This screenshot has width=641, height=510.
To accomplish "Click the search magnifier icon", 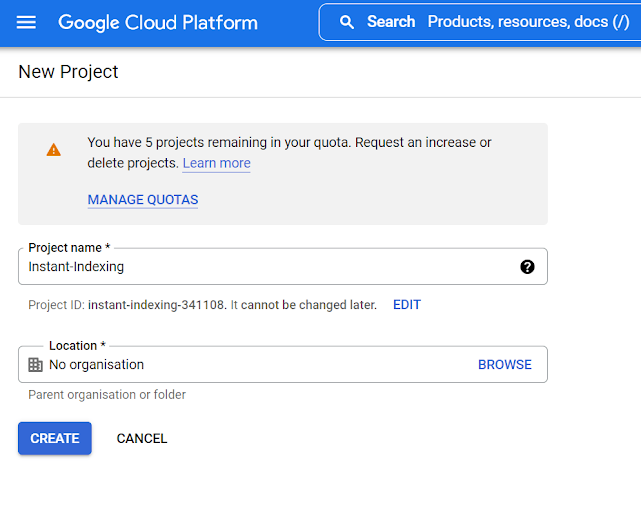I will coord(347,22).
